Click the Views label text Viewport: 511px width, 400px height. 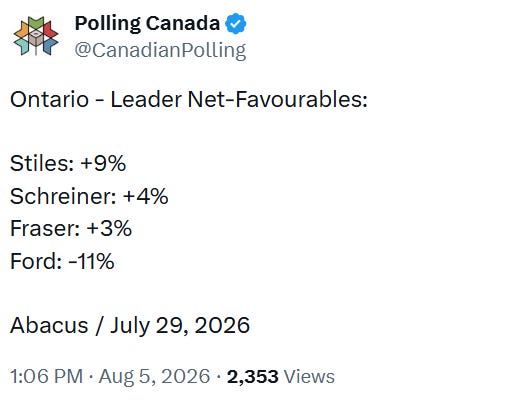(x=309, y=377)
